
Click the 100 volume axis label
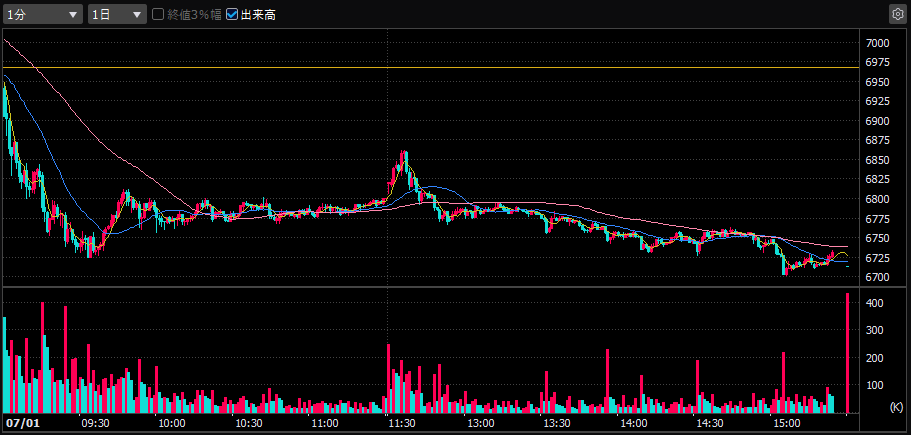(875, 385)
